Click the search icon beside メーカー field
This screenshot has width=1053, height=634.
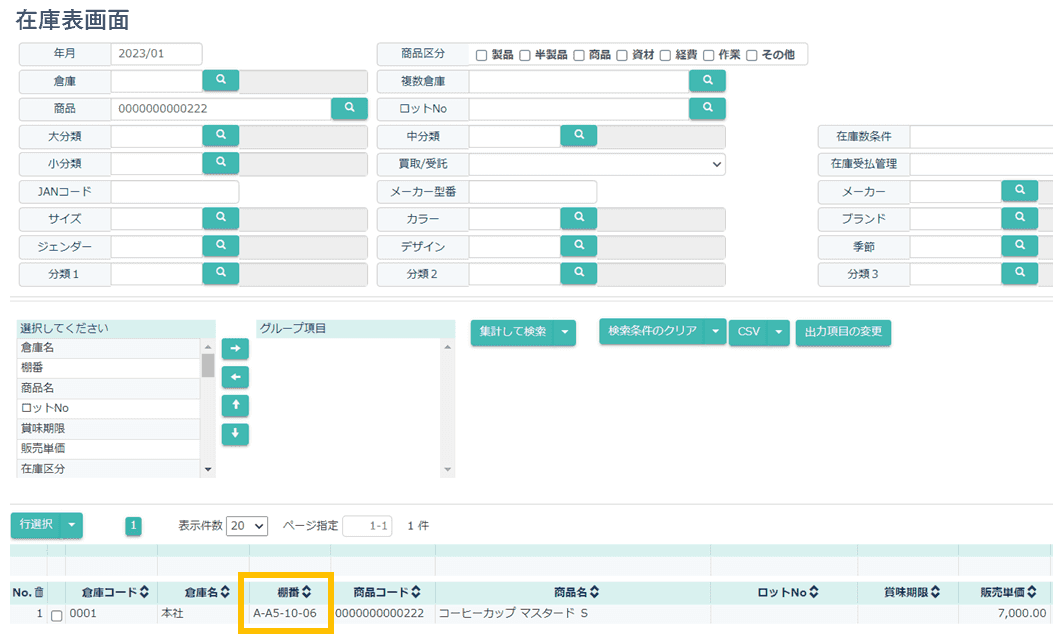[1019, 191]
